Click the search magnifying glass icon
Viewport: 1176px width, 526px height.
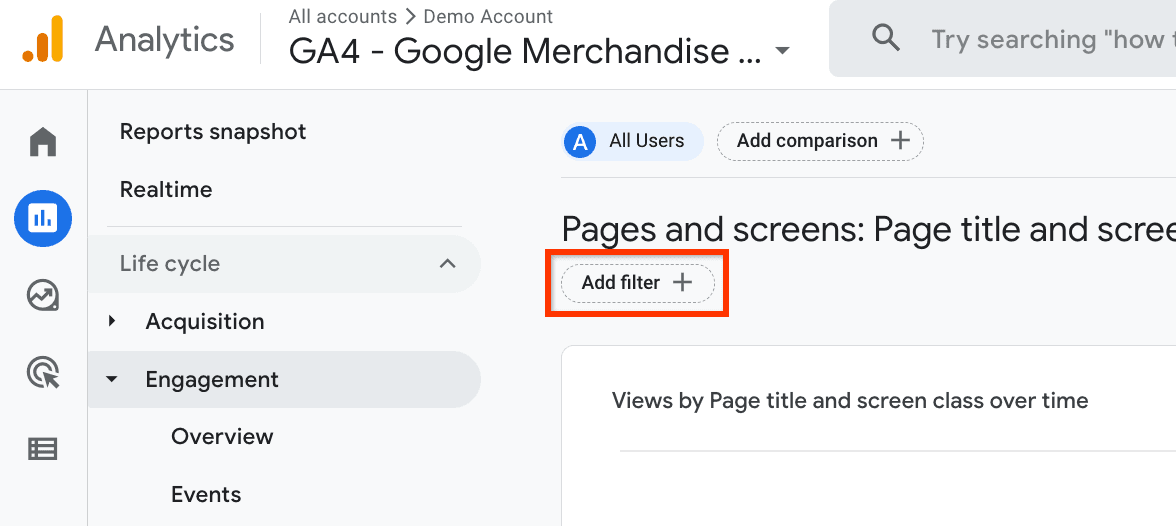tap(885, 39)
